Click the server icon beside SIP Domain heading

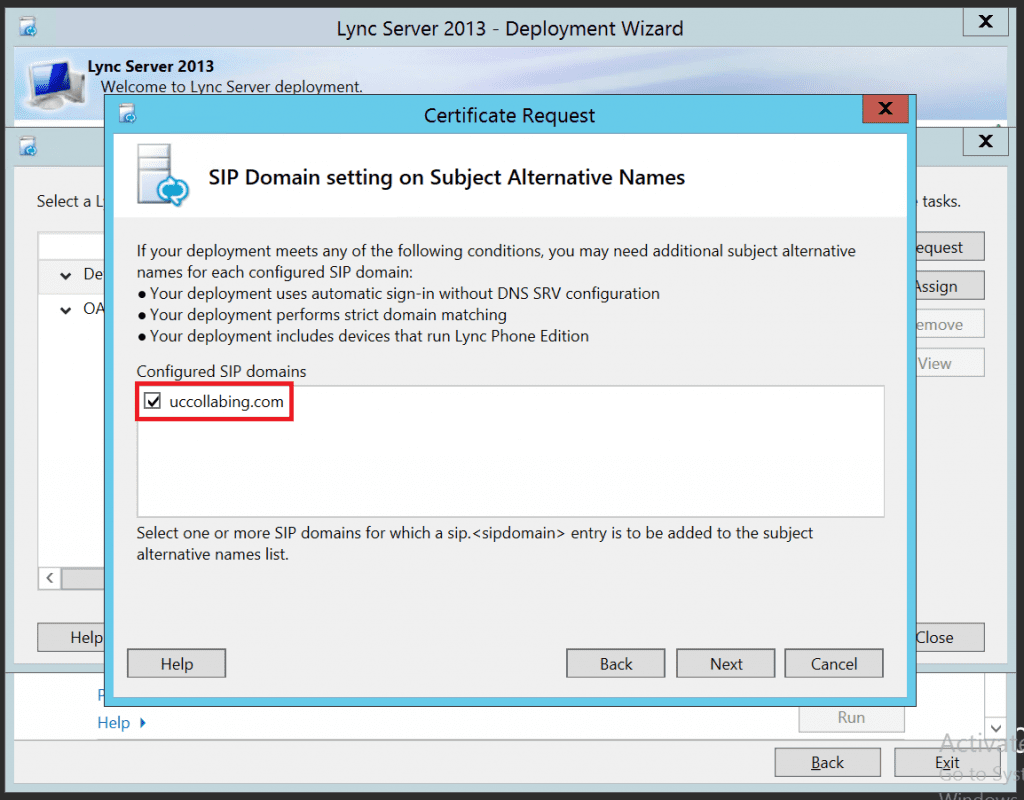pos(162,175)
